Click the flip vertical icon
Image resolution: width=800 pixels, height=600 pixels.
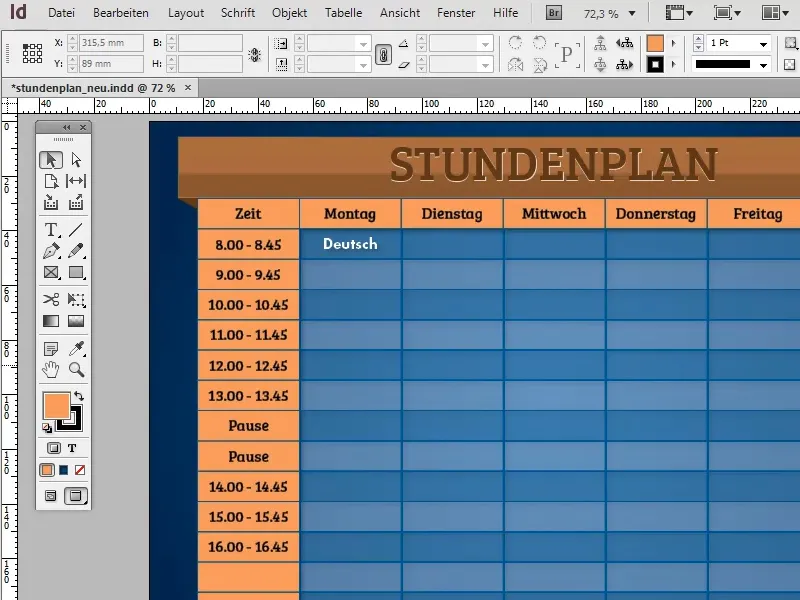click(x=539, y=64)
